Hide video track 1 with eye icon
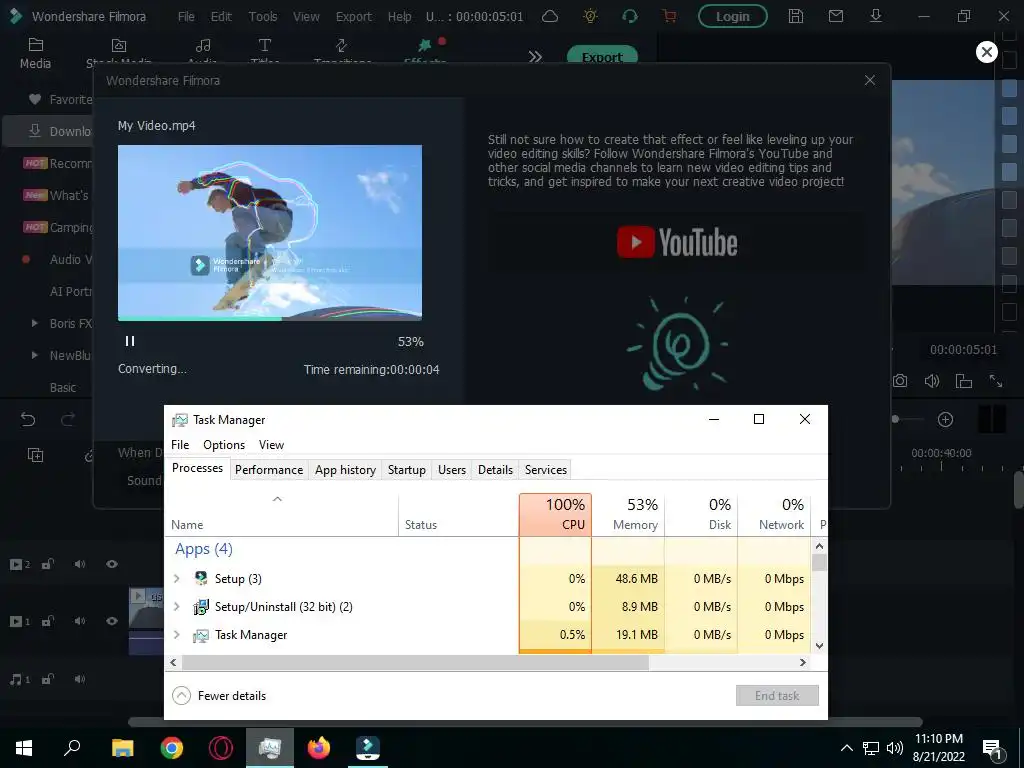Image resolution: width=1024 pixels, height=768 pixels. 112,621
